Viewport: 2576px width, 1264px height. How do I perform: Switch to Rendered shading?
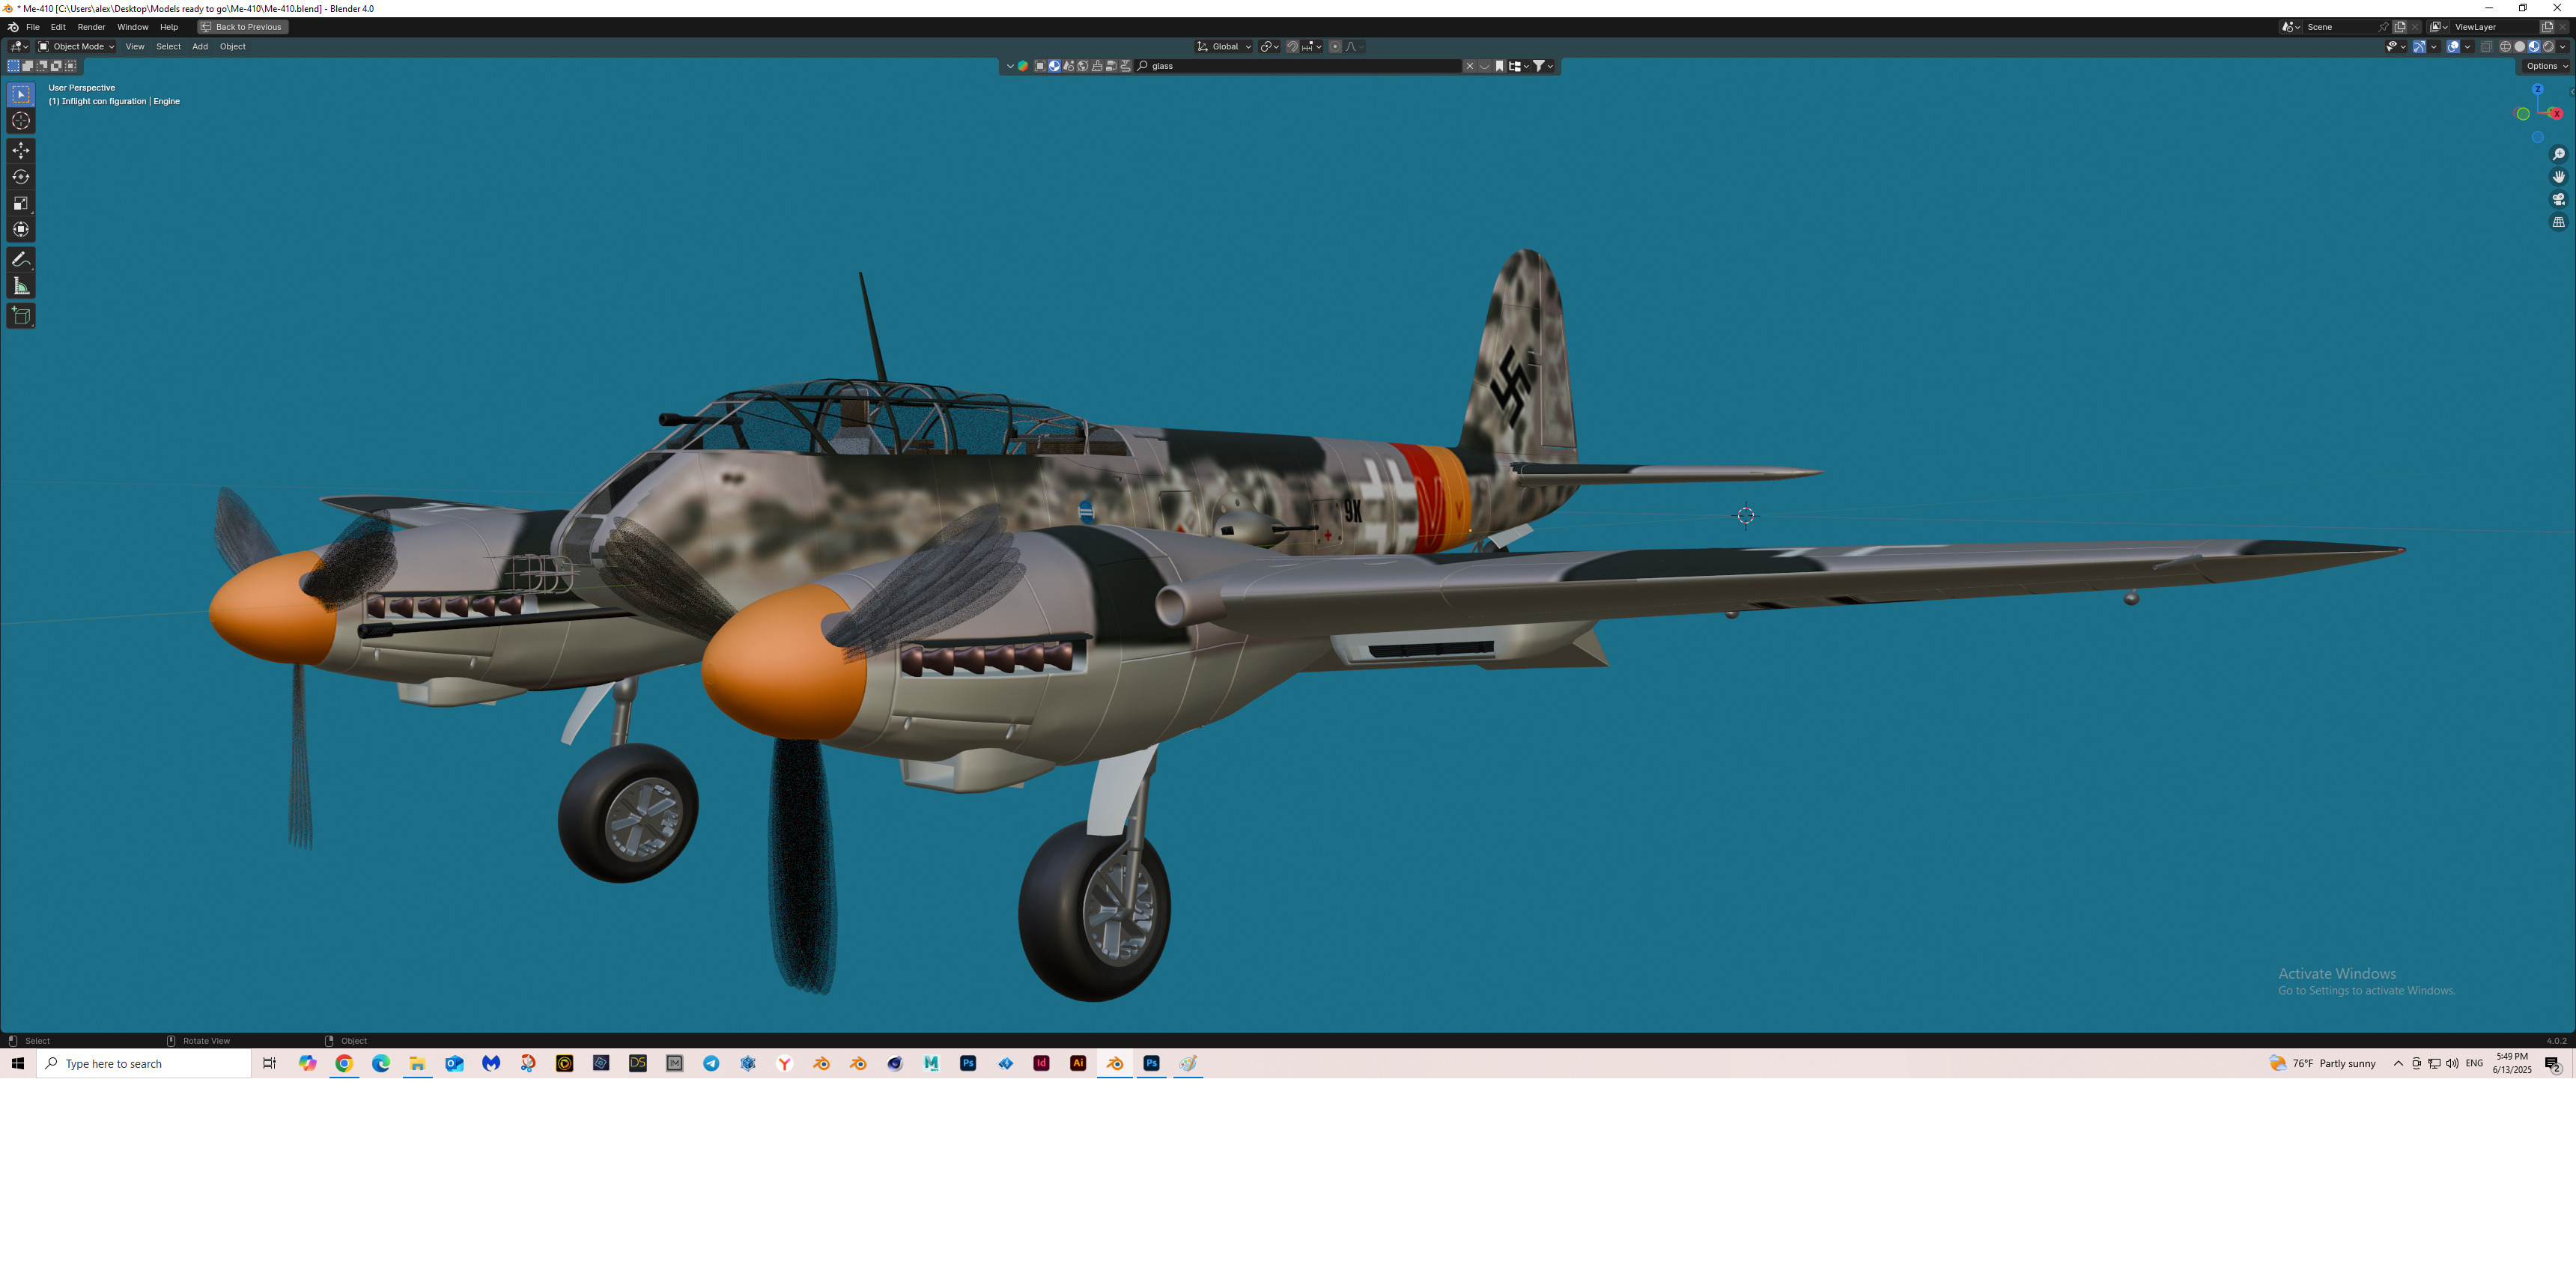(2548, 47)
